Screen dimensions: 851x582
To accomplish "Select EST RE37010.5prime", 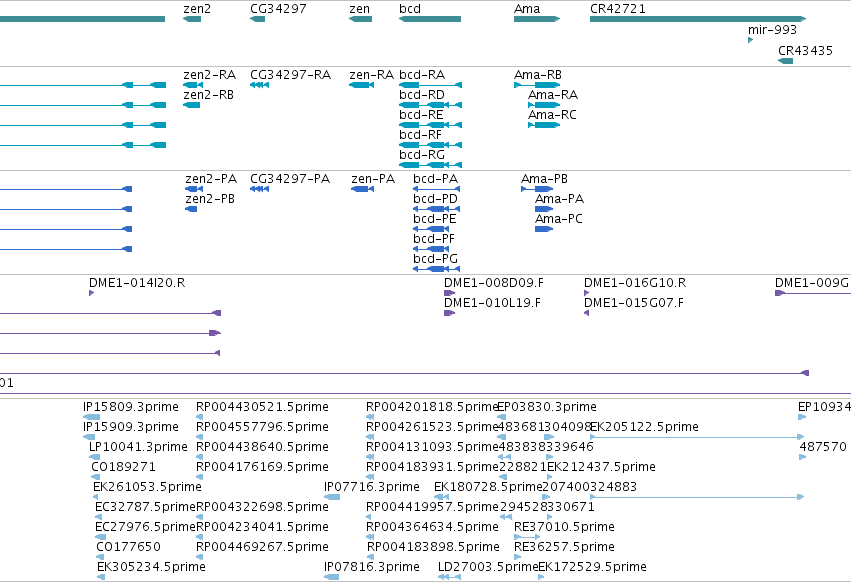I will (527, 537).
